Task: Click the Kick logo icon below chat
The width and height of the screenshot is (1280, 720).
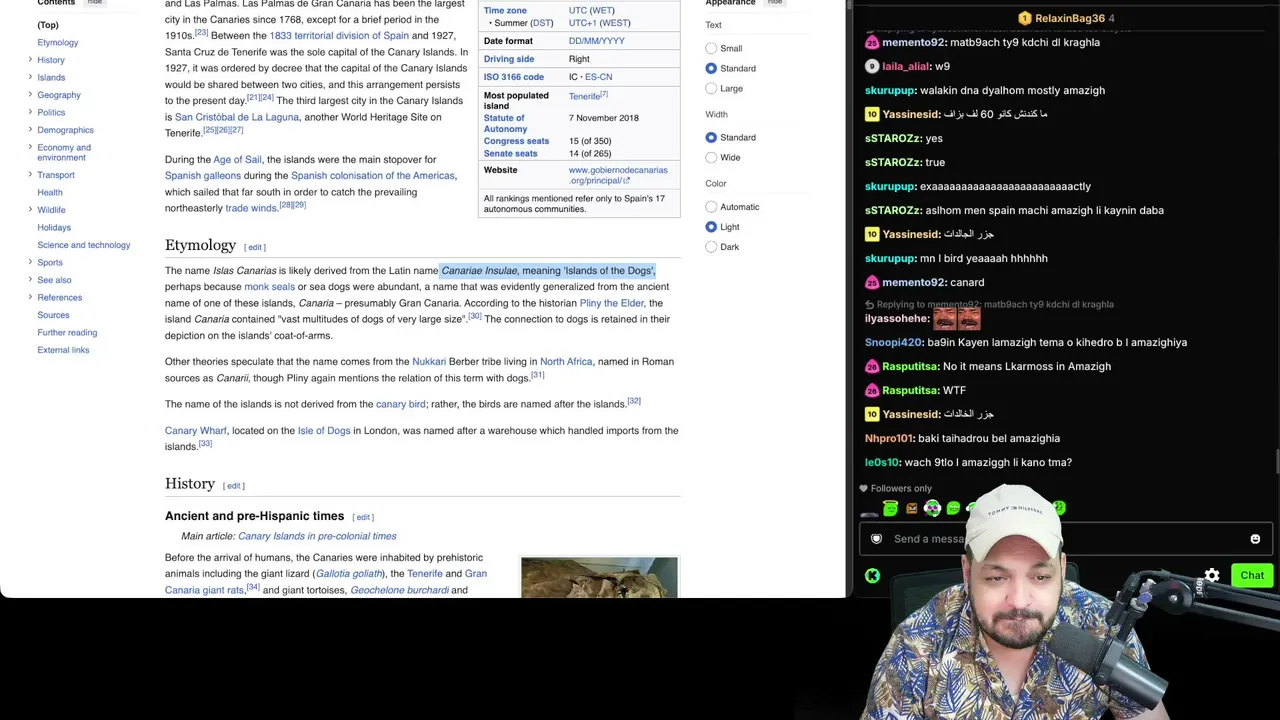Action: (x=873, y=575)
